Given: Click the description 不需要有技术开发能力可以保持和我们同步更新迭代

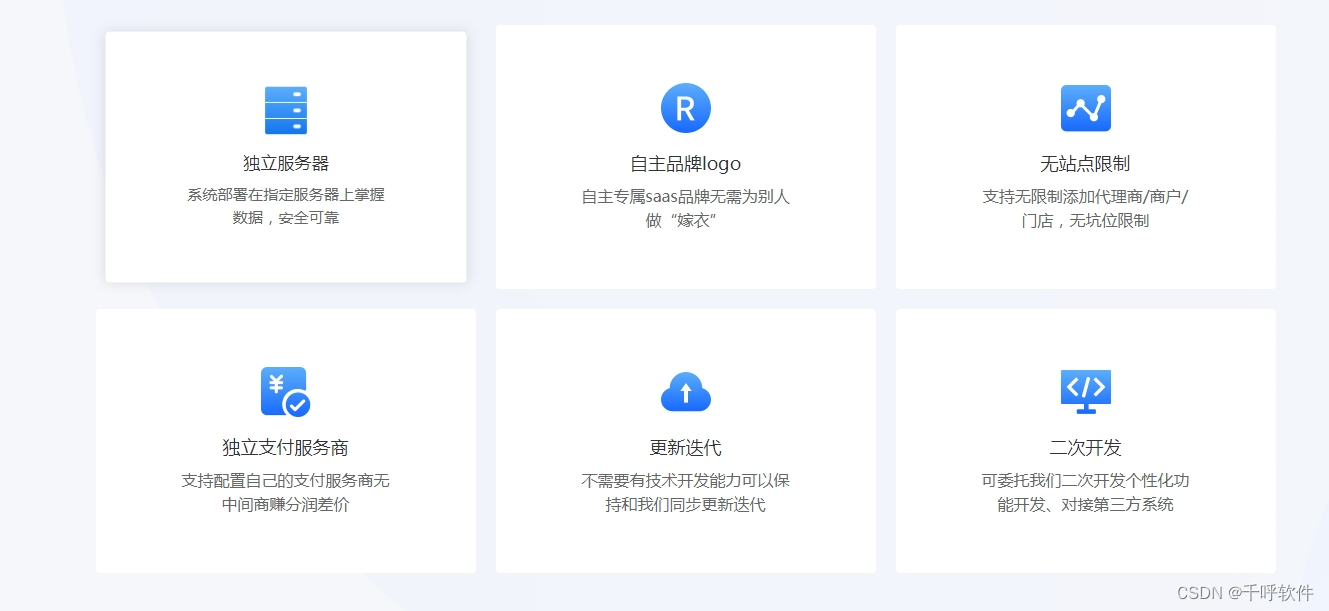Looking at the screenshot, I should (686, 493).
